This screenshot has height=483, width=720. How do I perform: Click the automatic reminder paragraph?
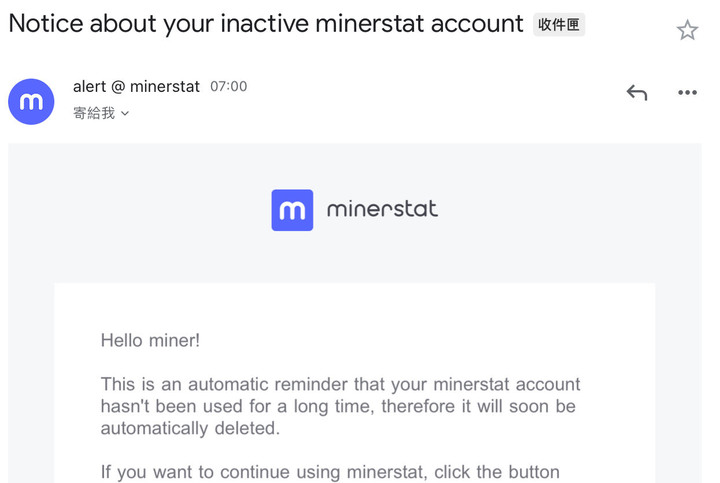point(340,406)
